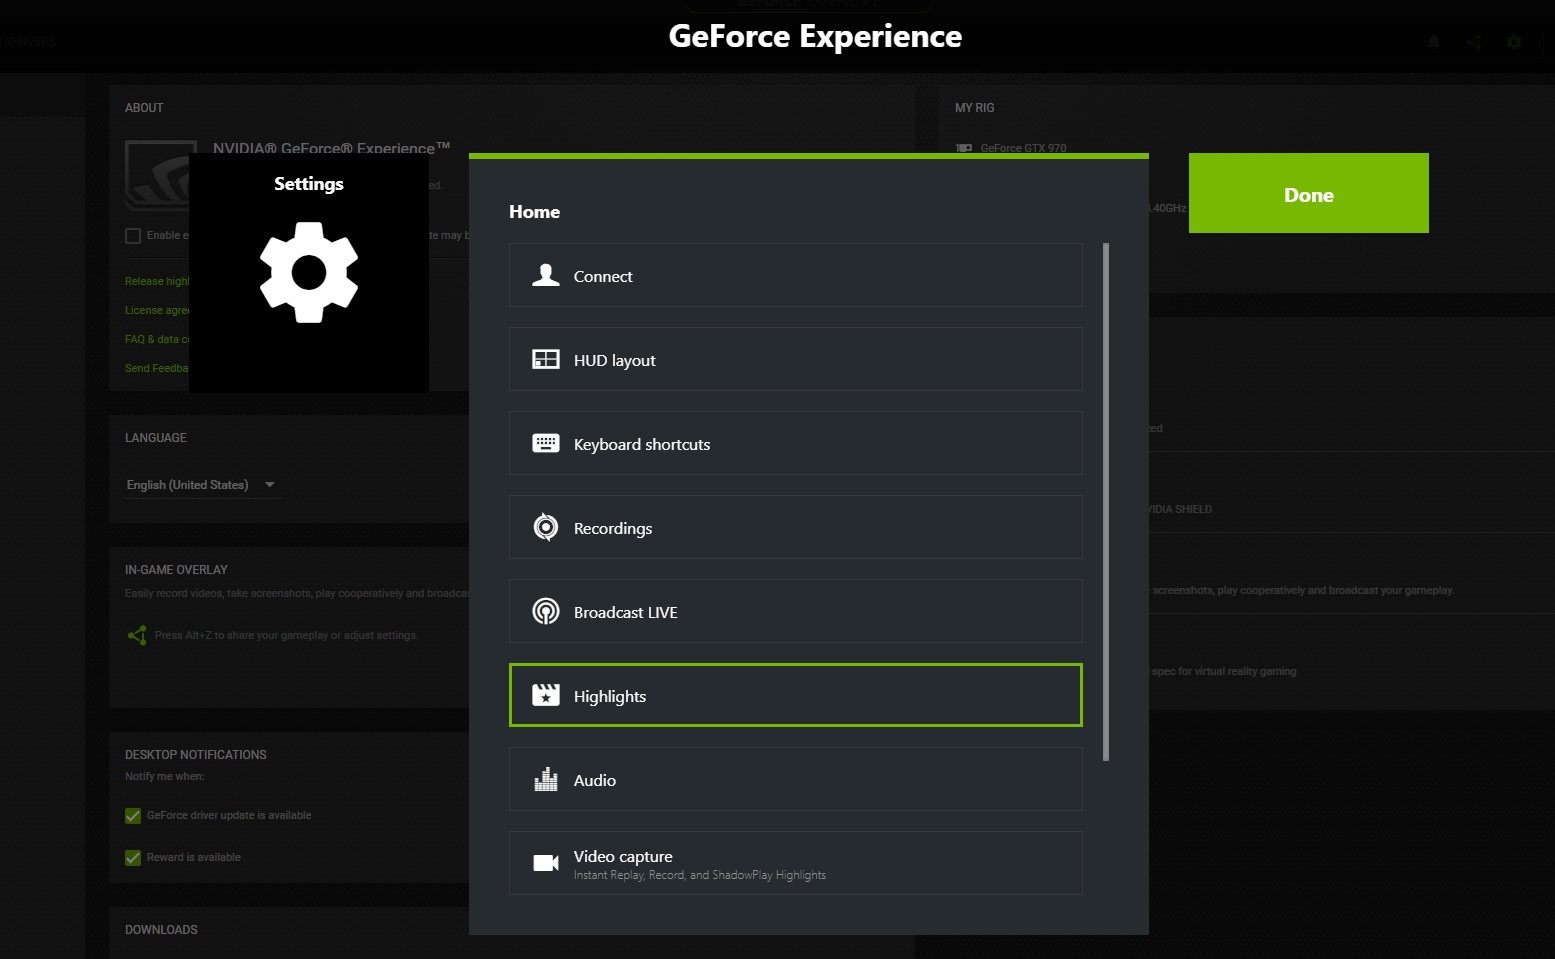This screenshot has height=959, width=1555.
Task: Click the HUD layout grid icon
Action: coord(545,359)
